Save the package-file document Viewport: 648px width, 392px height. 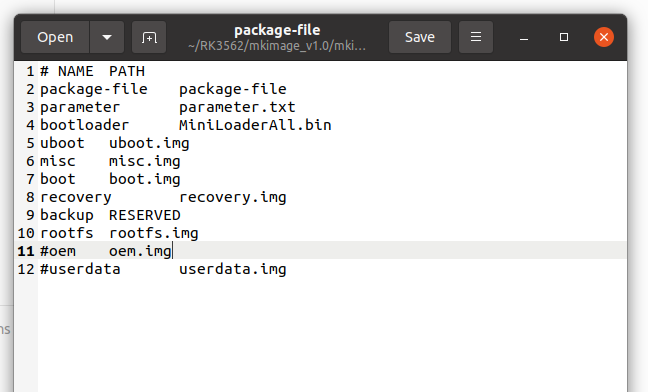pos(419,37)
